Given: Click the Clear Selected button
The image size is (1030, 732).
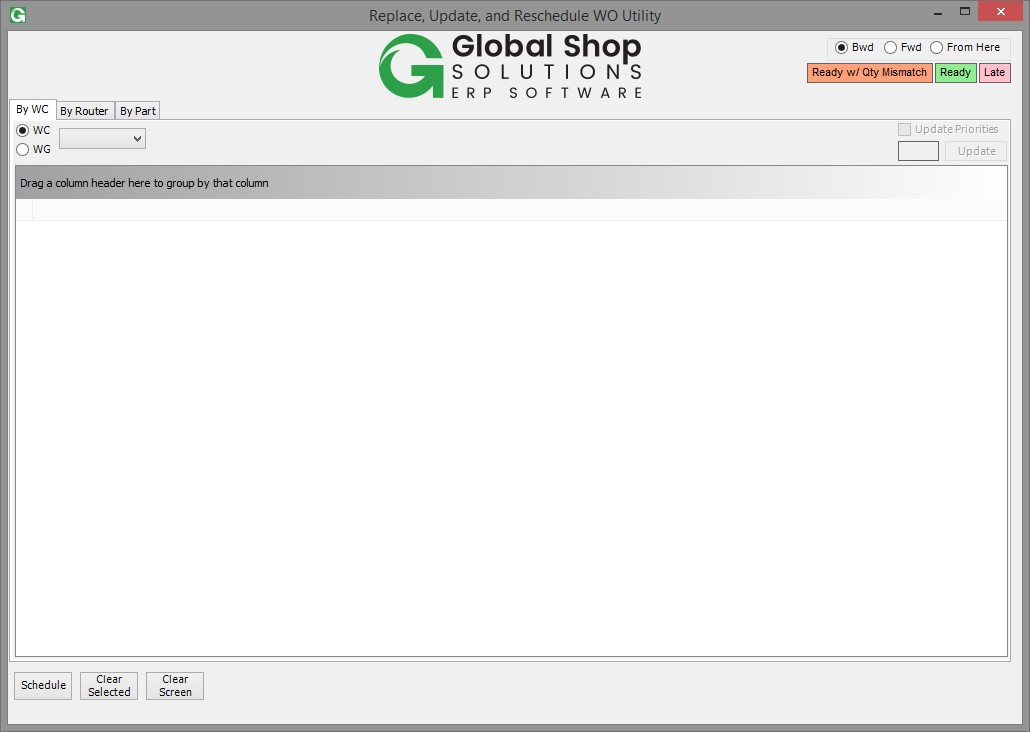Looking at the screenshot, I should coord(109,685).
